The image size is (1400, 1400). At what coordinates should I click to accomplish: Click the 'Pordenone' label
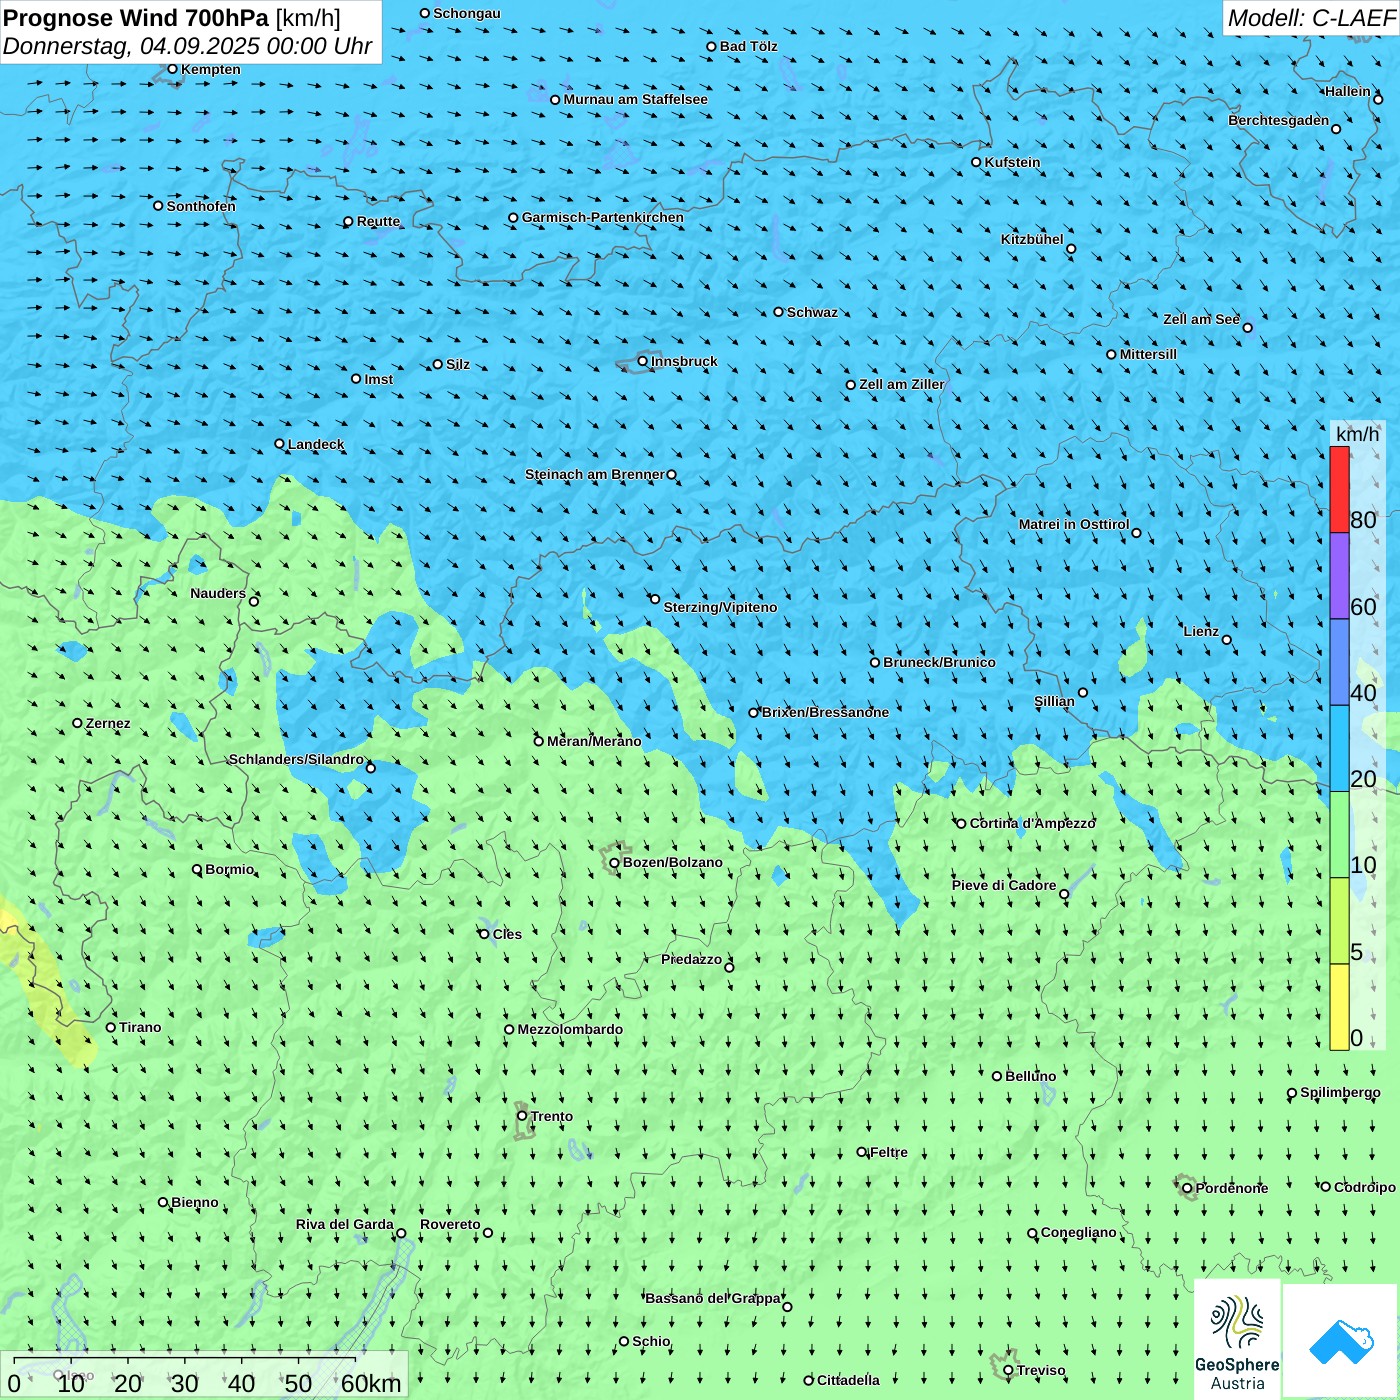[x=1232, y=1188]
